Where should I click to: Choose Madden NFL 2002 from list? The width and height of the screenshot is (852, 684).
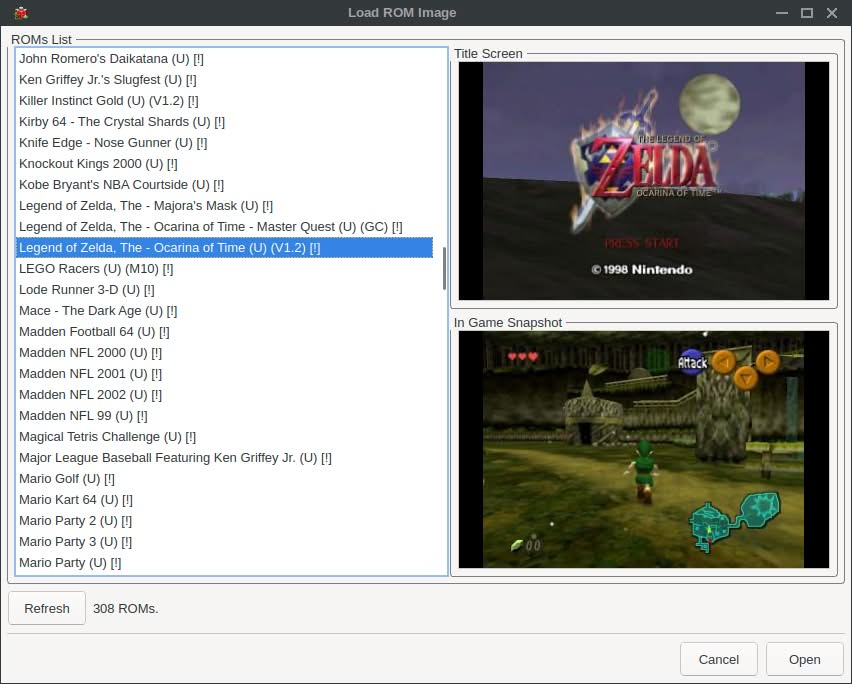click(90, 395)
